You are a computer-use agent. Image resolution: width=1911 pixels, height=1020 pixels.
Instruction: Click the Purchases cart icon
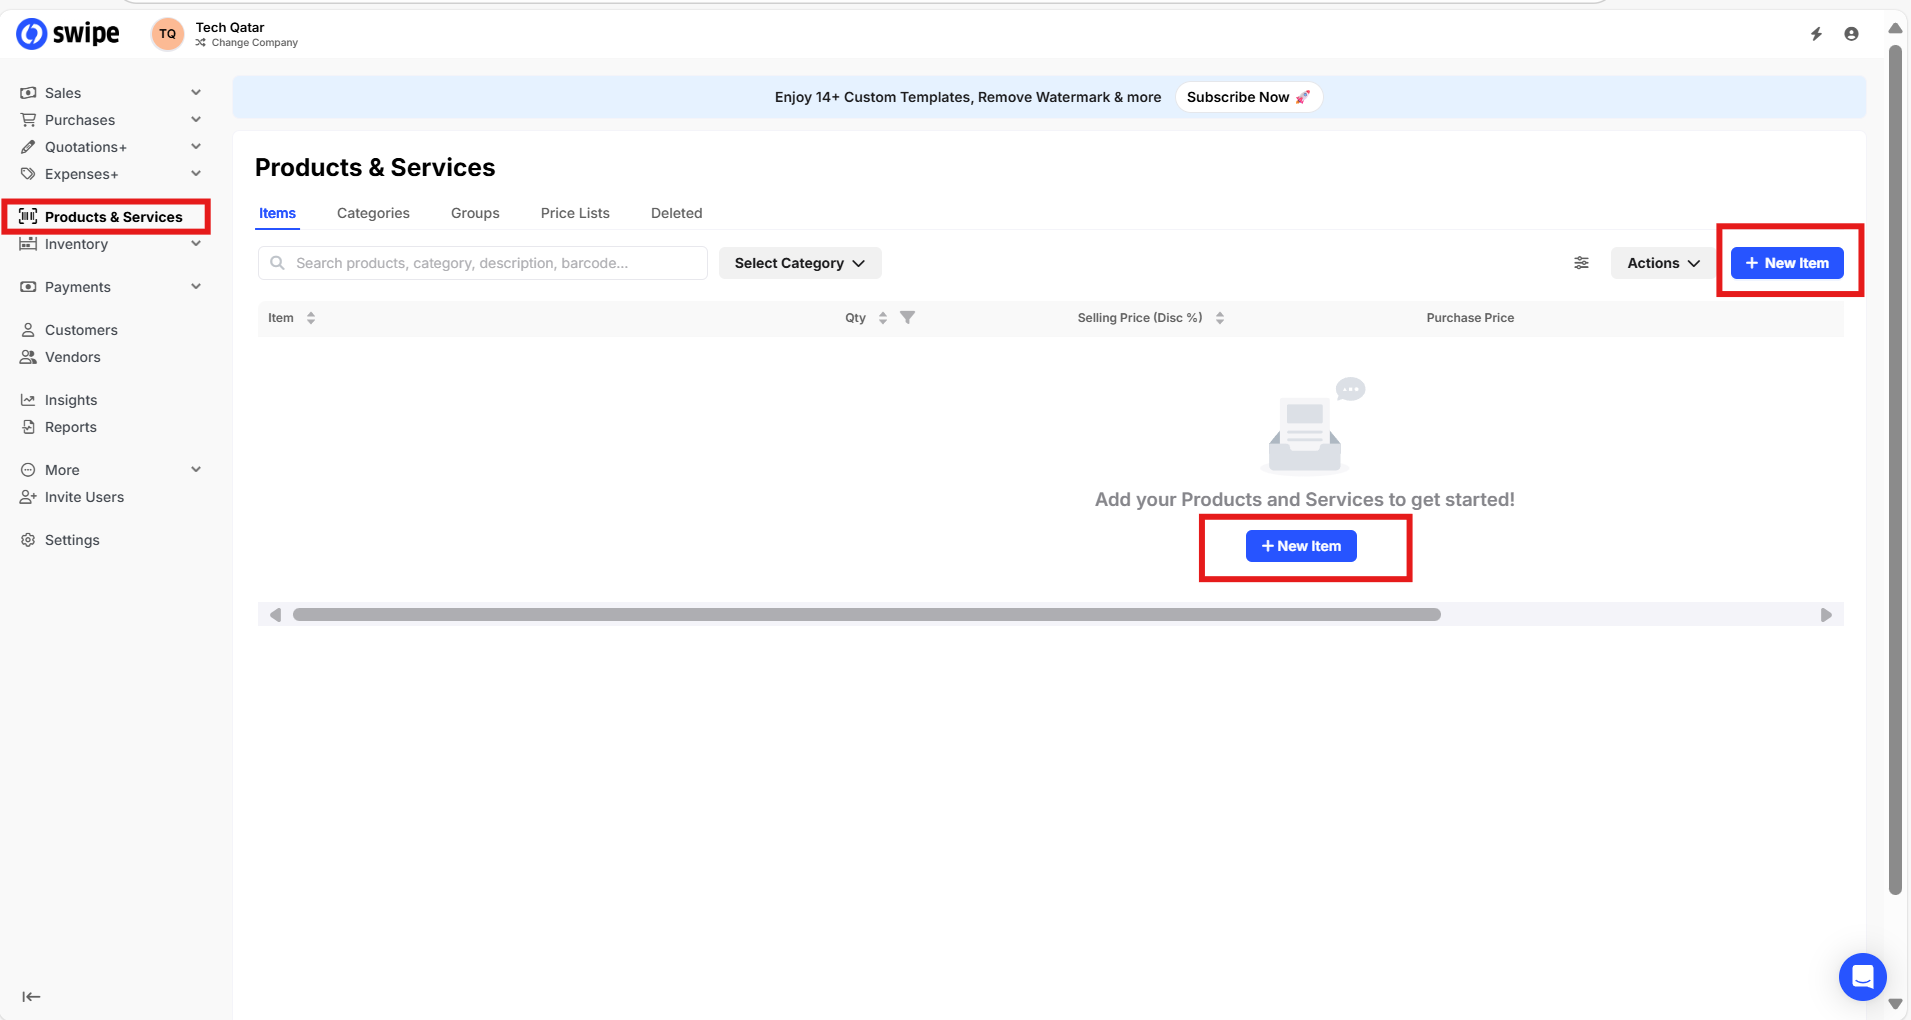(28, 120)
